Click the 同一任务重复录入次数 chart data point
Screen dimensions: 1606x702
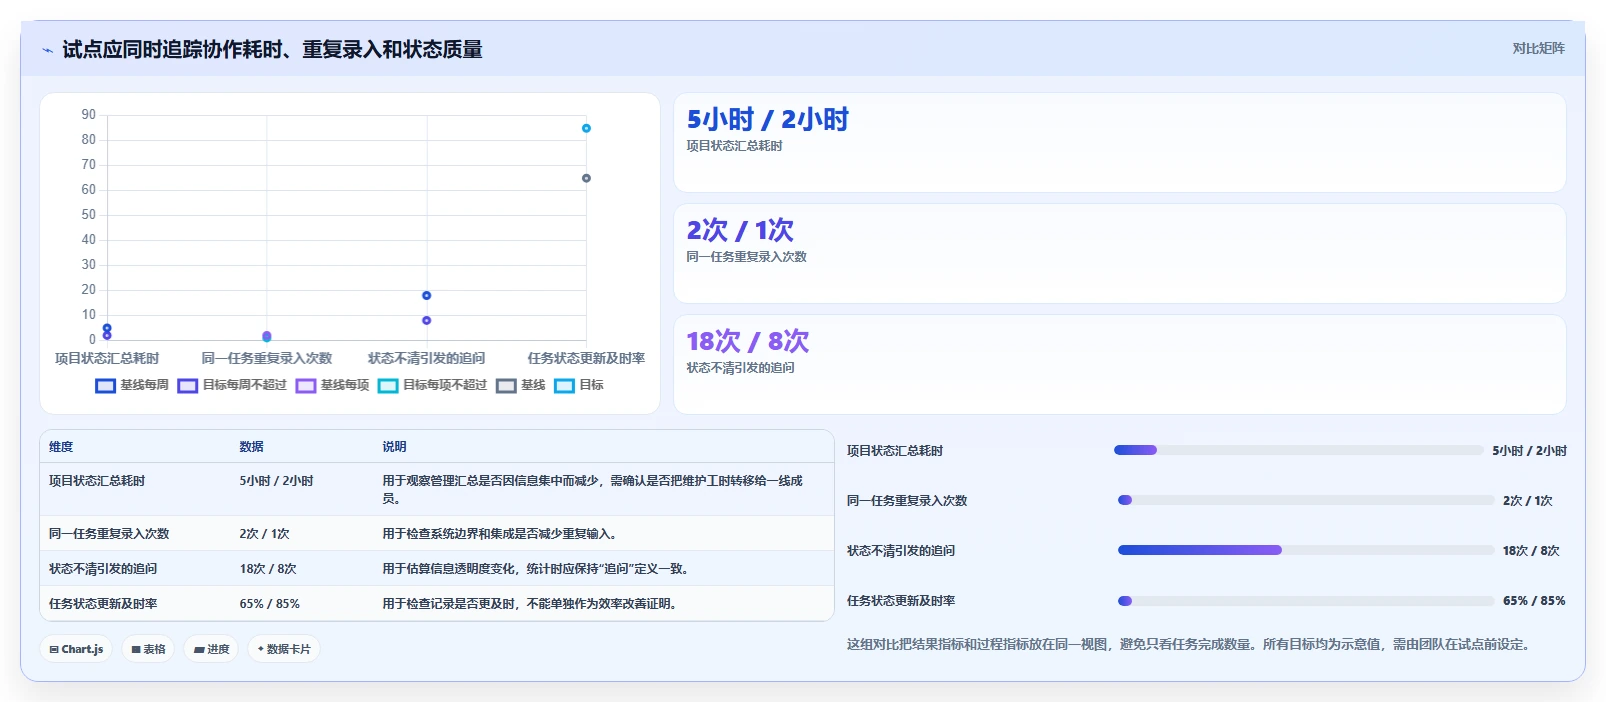266,336
